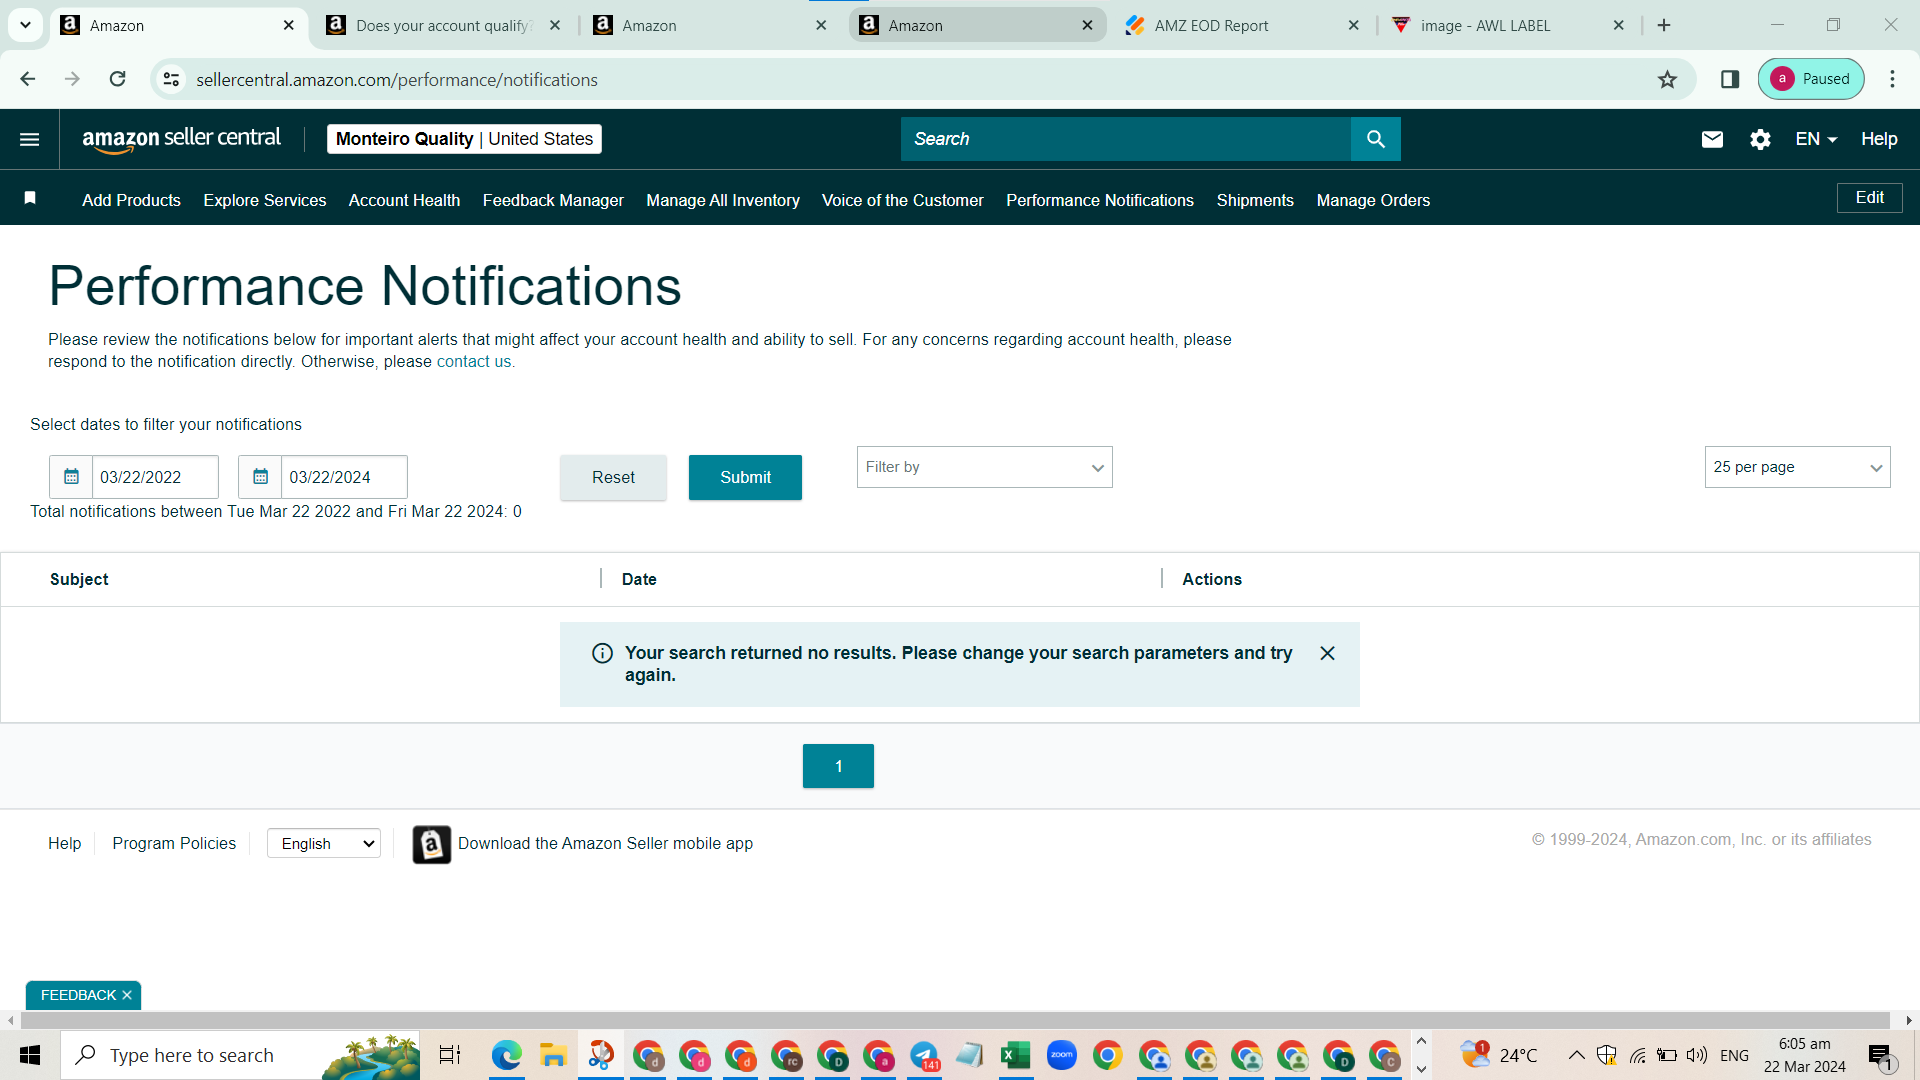Open Task View on the taskbar
1920x1080 pixels.
click(450, 1055)
